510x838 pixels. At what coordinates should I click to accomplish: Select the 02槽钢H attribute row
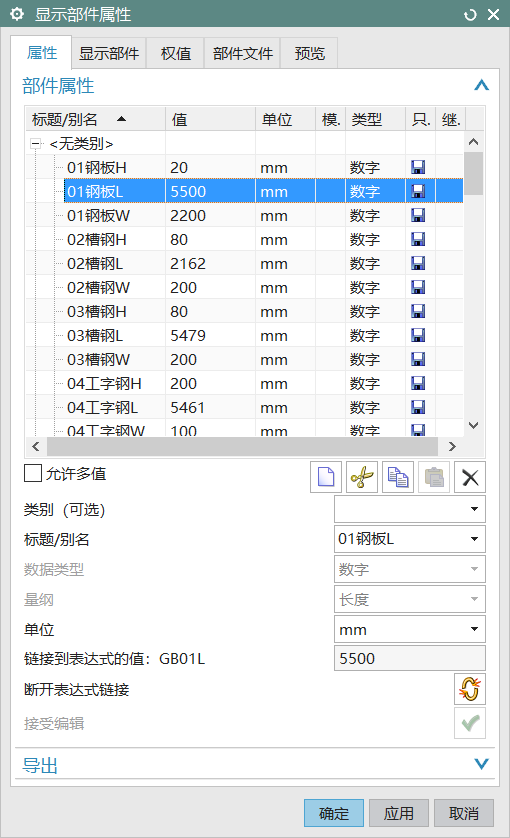[x=245, y=239]
